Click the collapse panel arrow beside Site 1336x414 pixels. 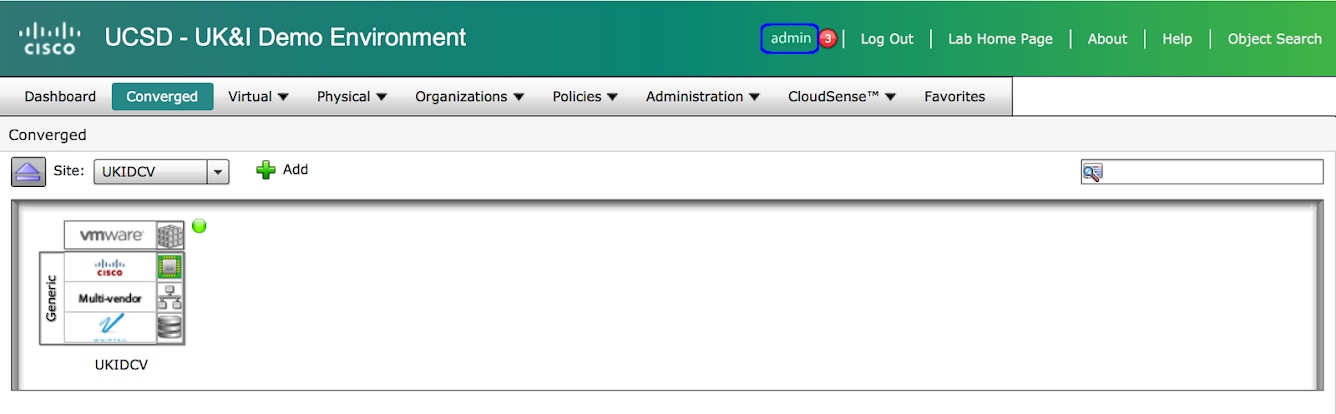click(28, 171)
